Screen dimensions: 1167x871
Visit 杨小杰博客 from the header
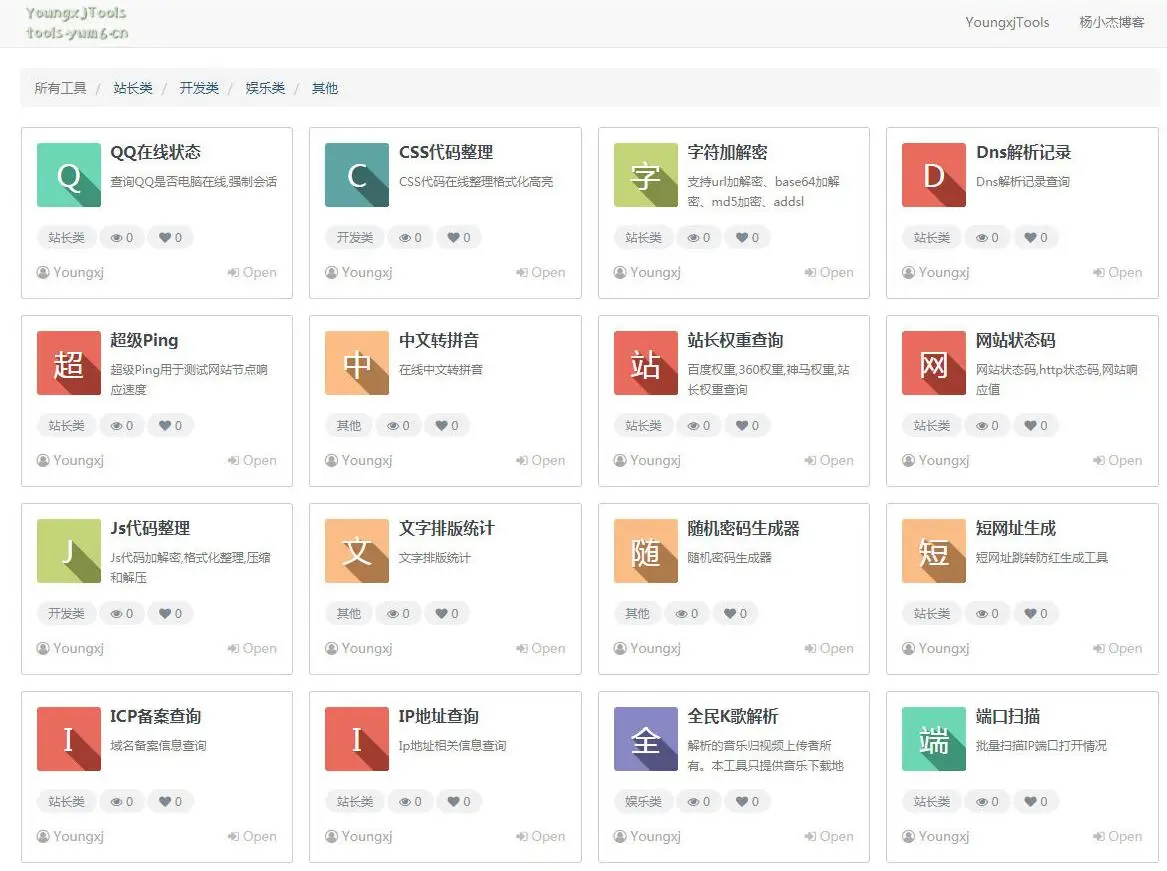point(1110,21)
